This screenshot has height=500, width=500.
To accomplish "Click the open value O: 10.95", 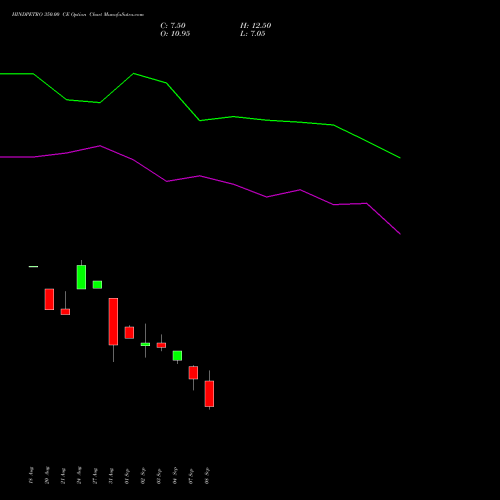I will [x=175, y=34].
